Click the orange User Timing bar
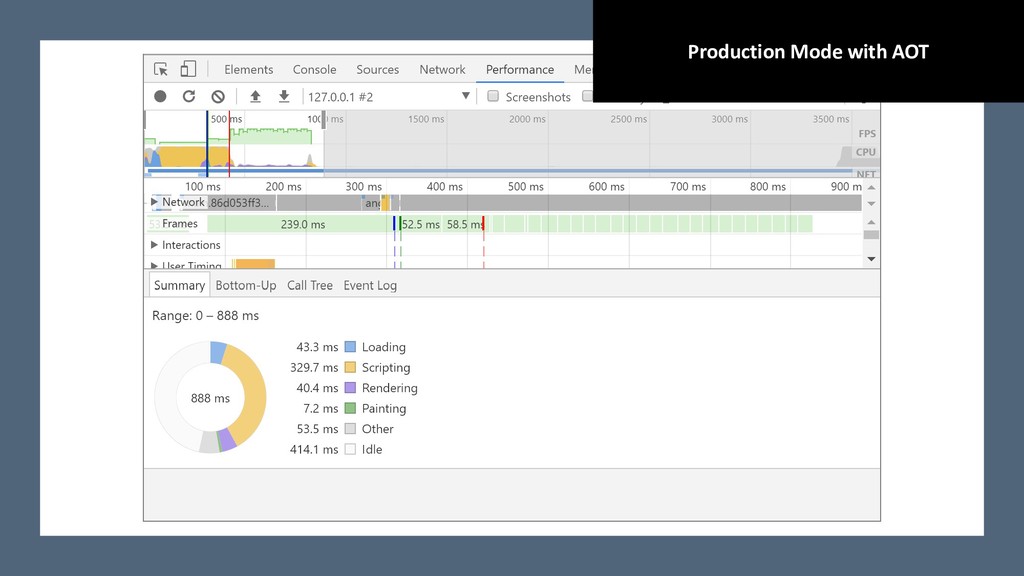This screenshot has width=1024, height=576. (x=255, y=264)
